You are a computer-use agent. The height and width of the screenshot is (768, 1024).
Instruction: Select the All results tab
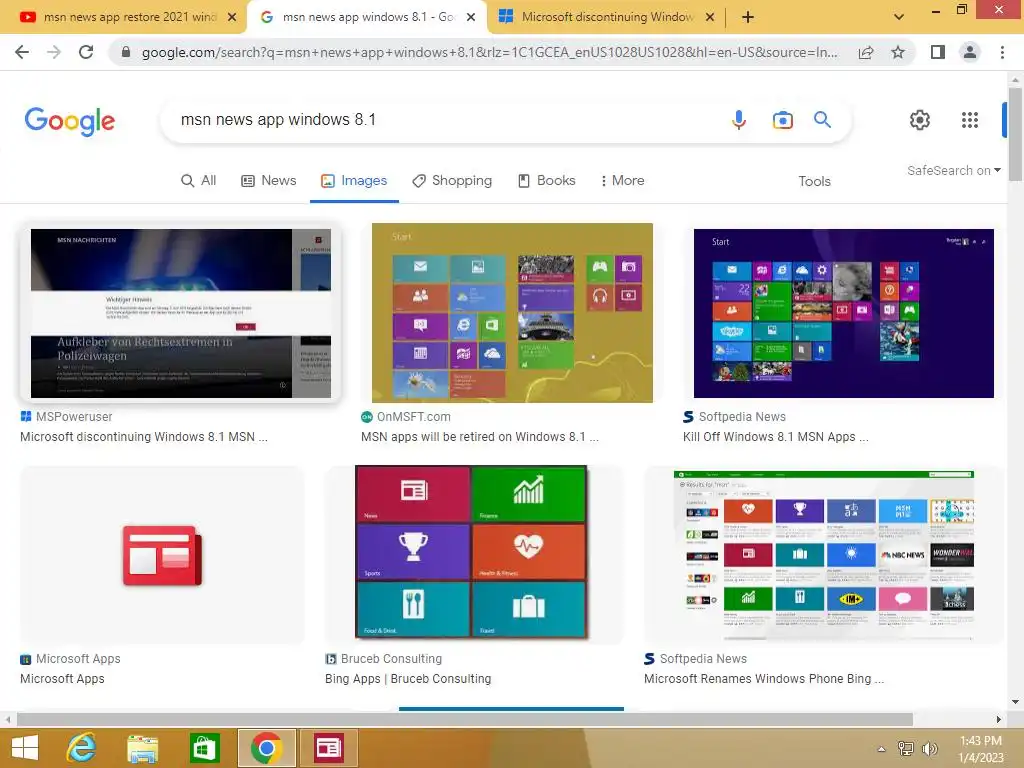[x=199, y=181]
